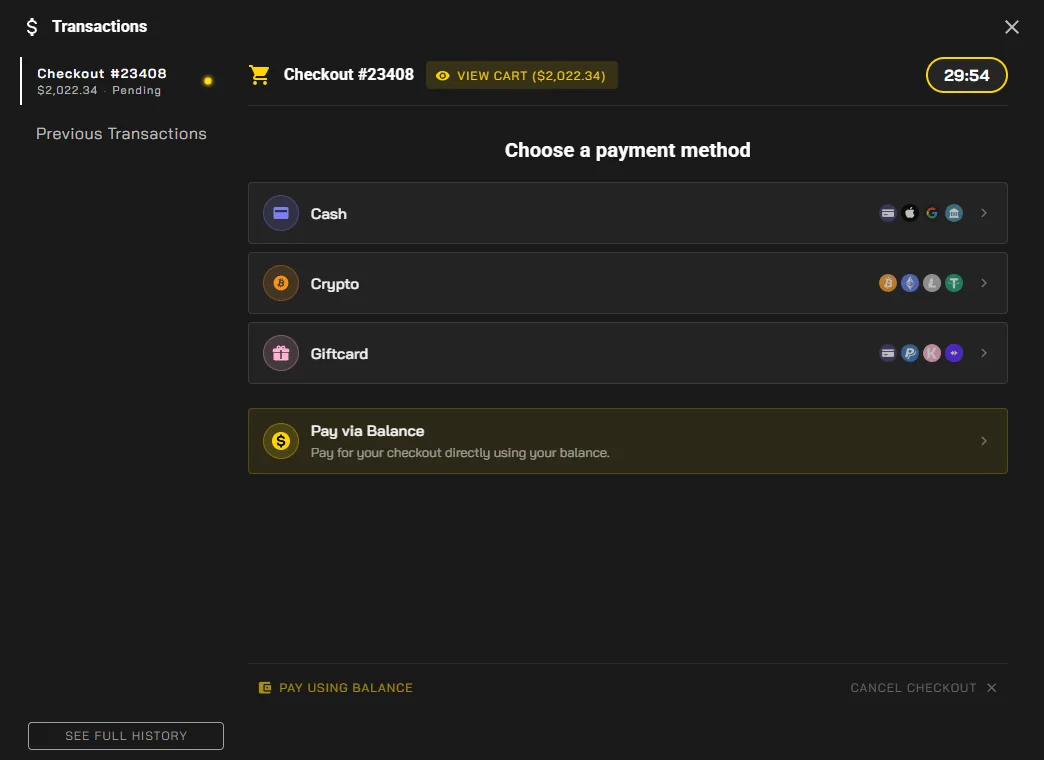Close the Transactions dialog

(1011, 27)
